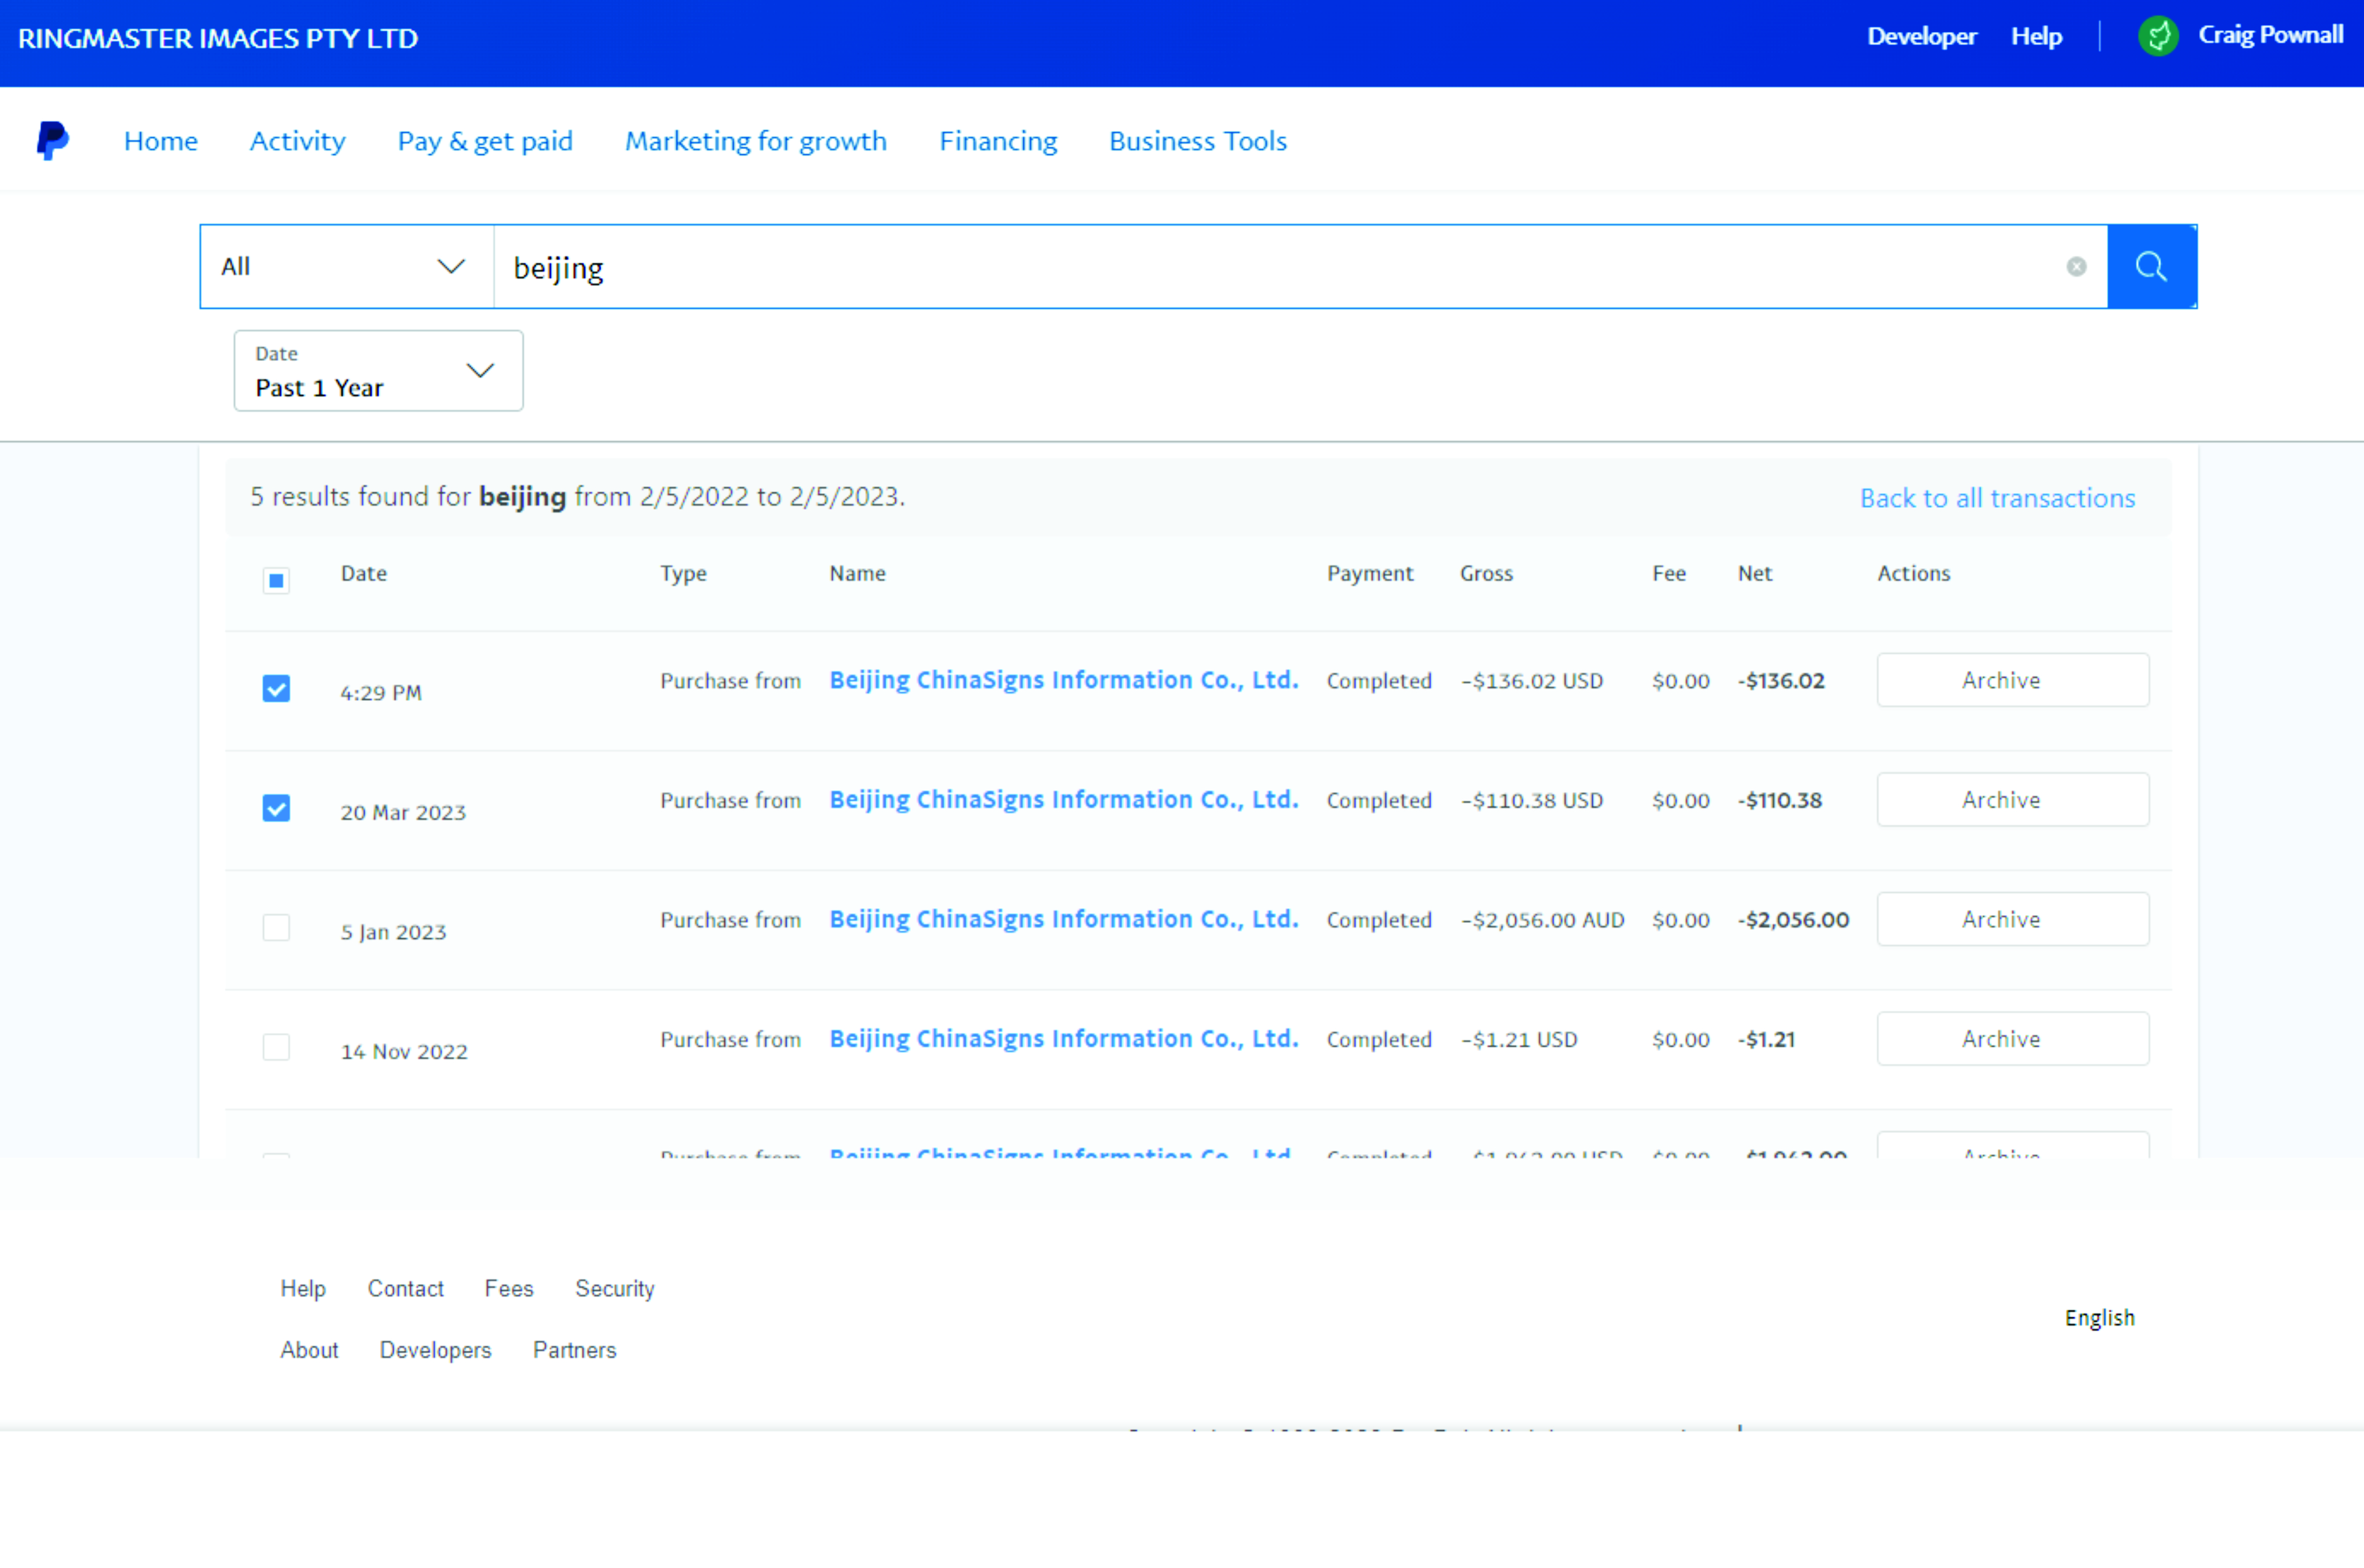Screen dimensions: 2364x1568
Task: Archive the 20 Mar 2023 transaction
Action: pos(2013,800)
